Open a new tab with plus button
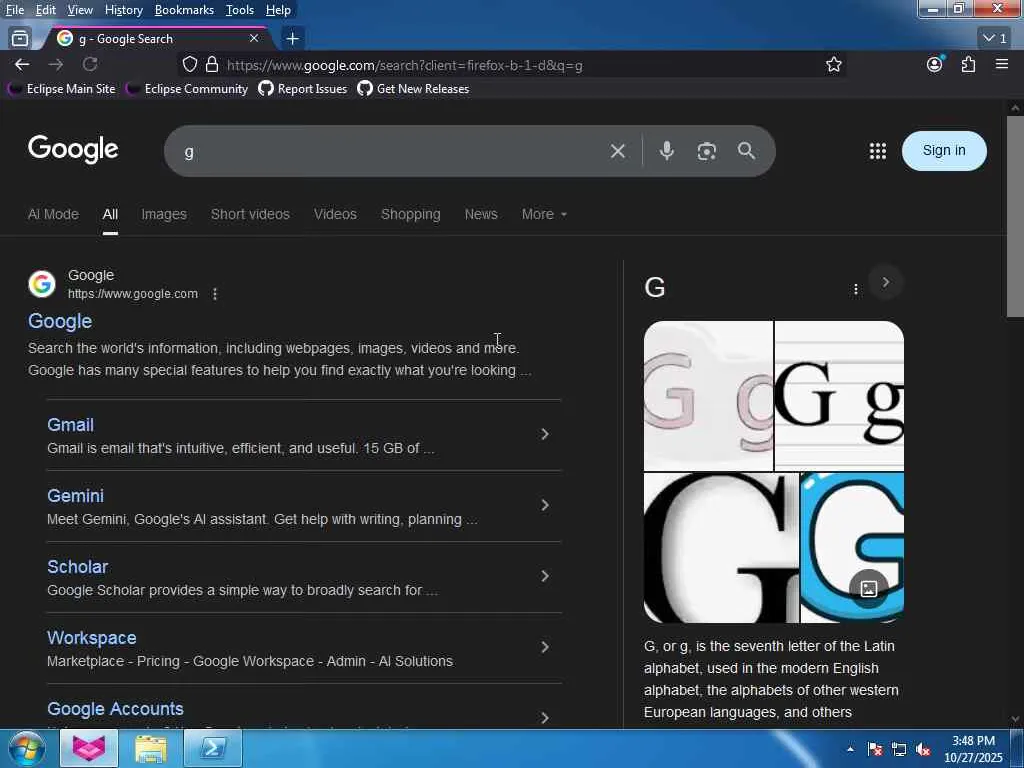This screenshot has width=1024, height=768. [x=293, y=39]
